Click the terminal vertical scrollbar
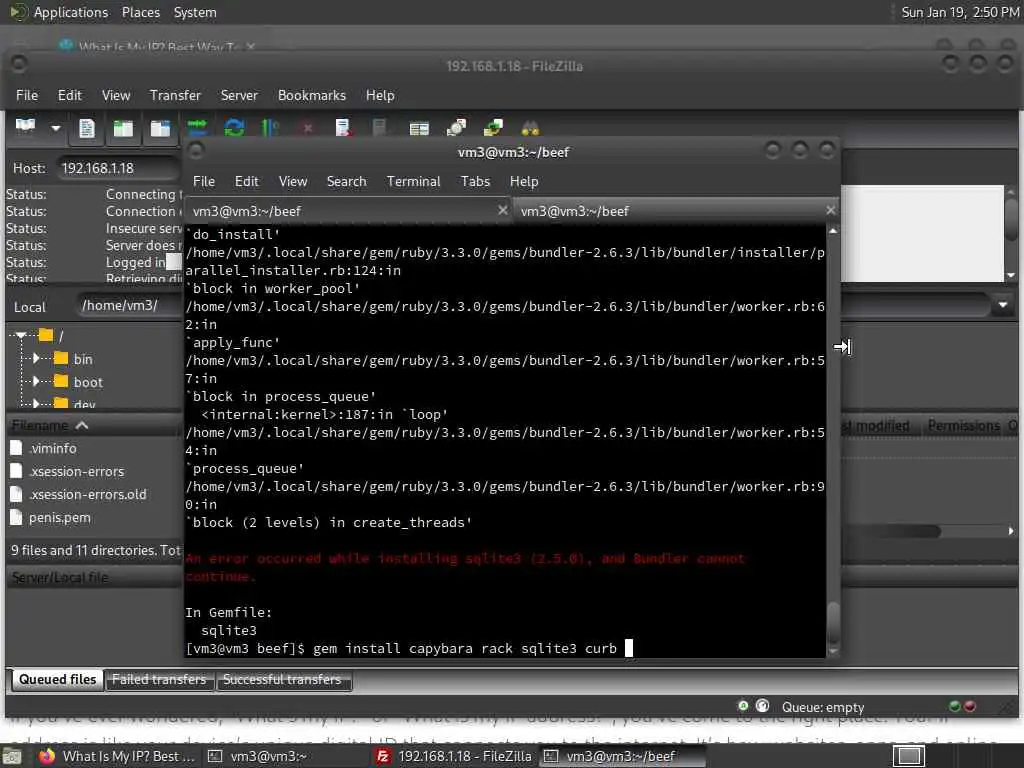Screen dimensions: 1024x768 (x=833, y=441)
